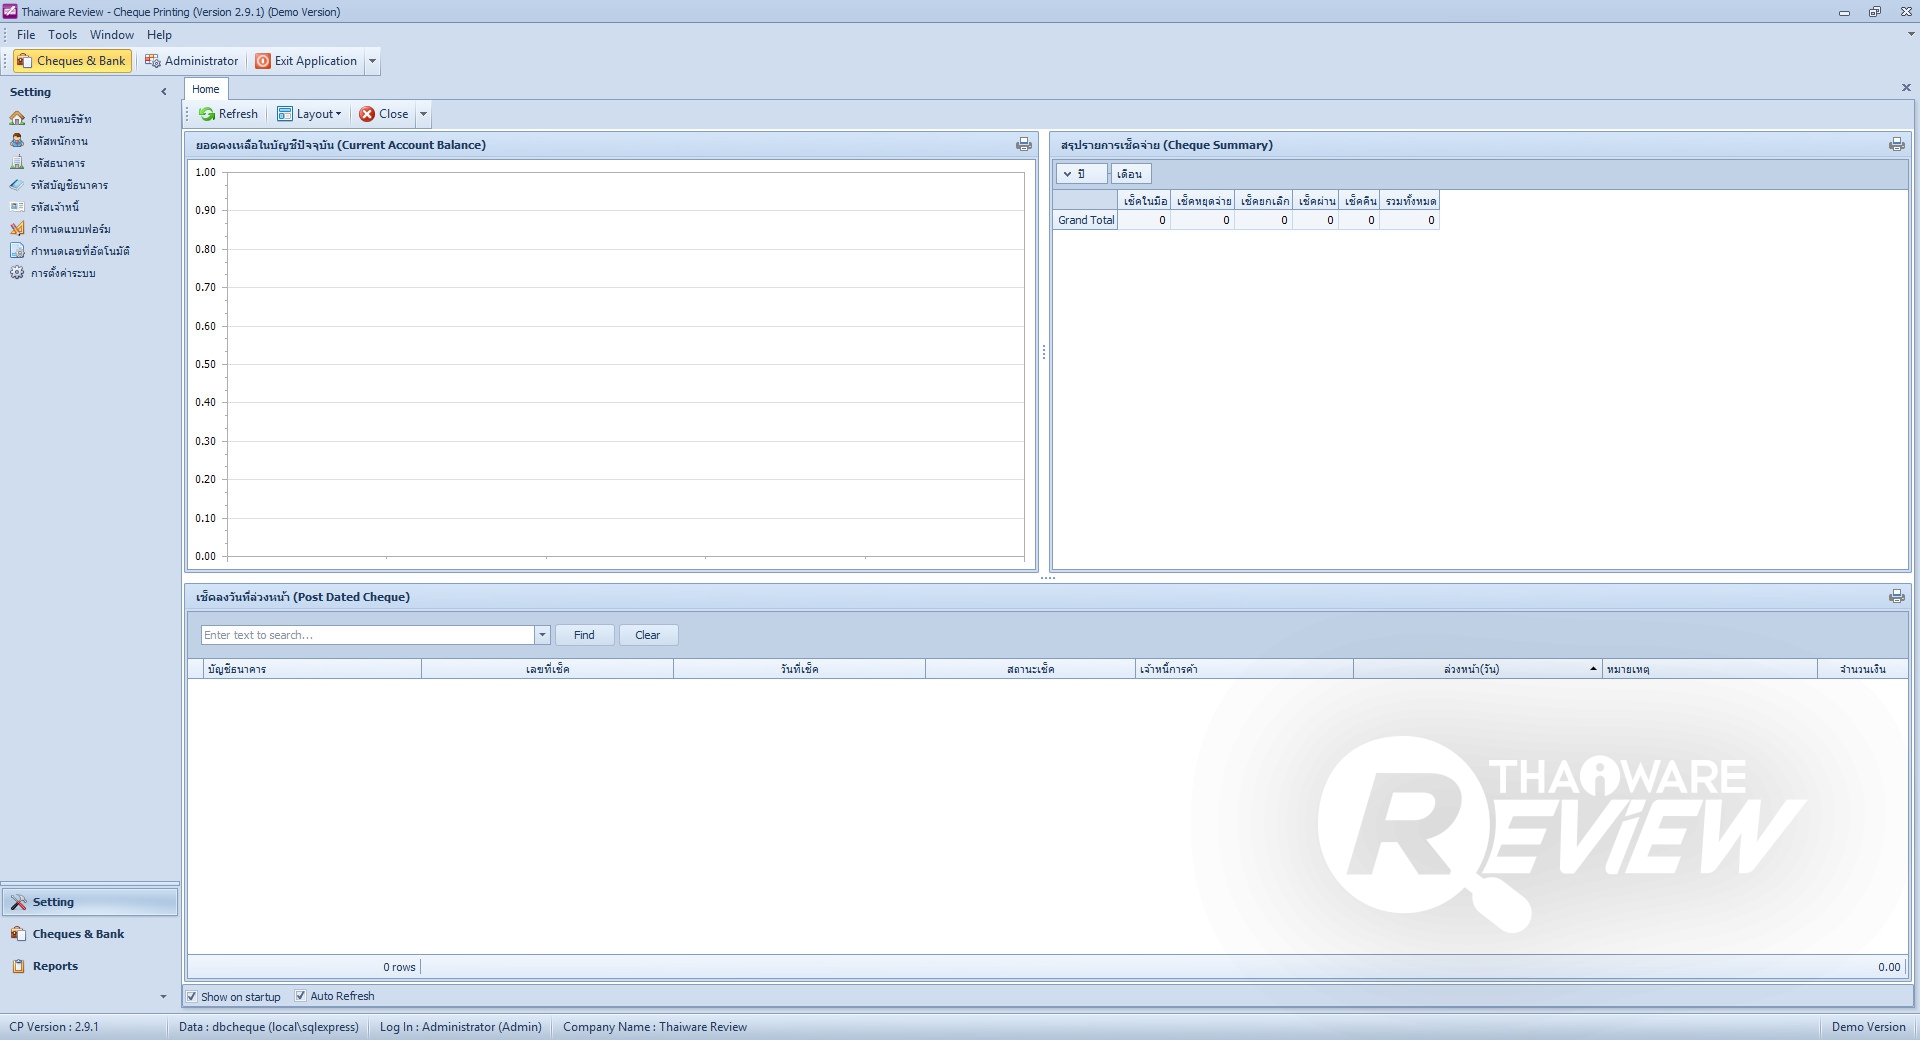Open the Layout dropdown menu
The width and height of the screenshot is (1920, 1040).
pos(310,114)
